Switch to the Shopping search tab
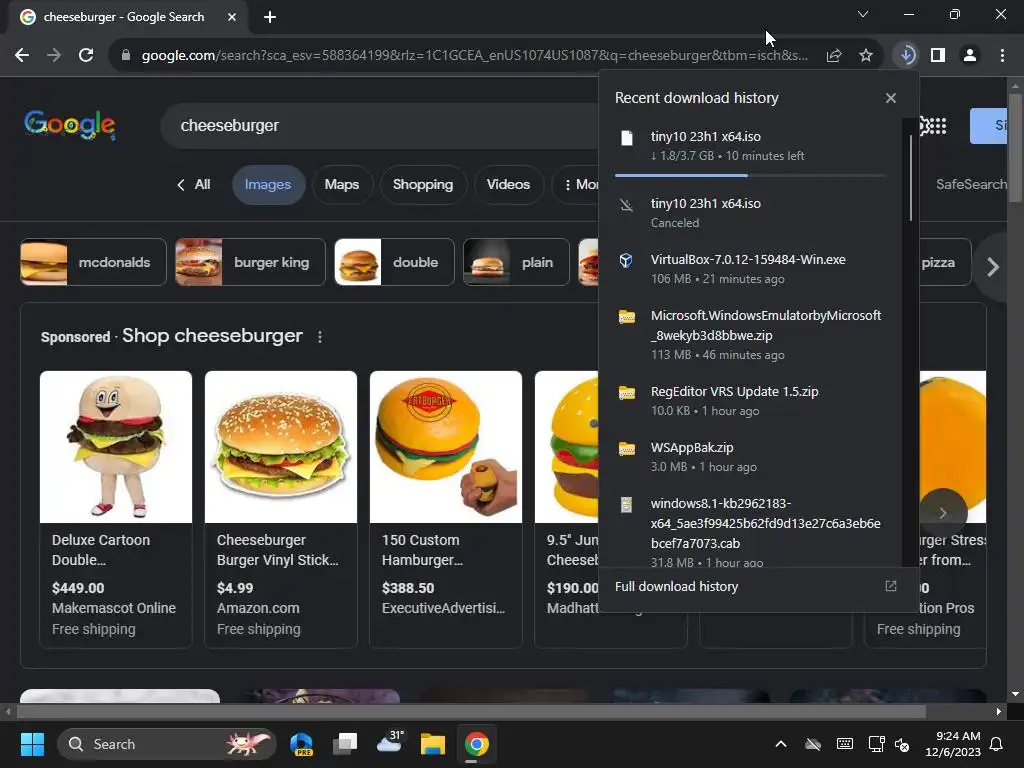1024x768 pixels. [423, 185]
